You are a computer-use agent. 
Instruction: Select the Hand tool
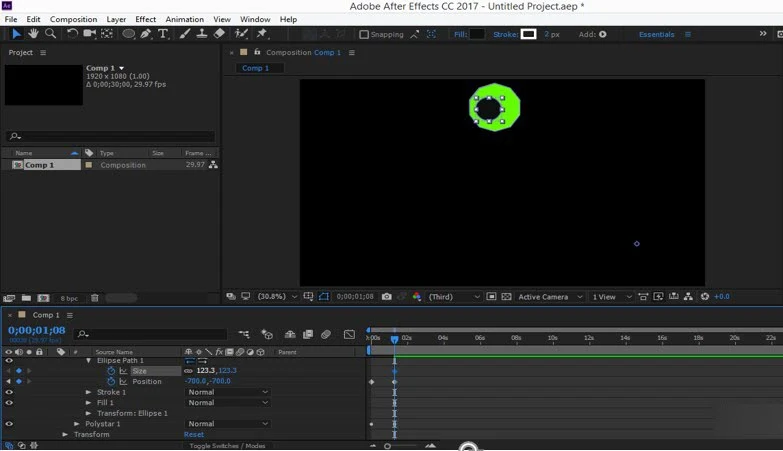click(x=33, y=33)
